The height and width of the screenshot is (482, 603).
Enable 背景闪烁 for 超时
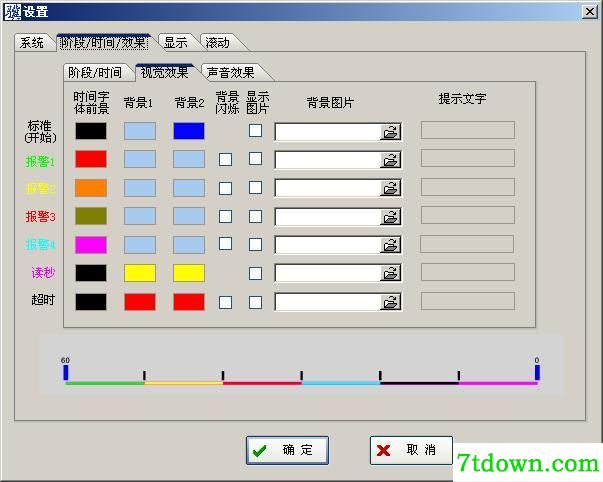coord(225,302)
